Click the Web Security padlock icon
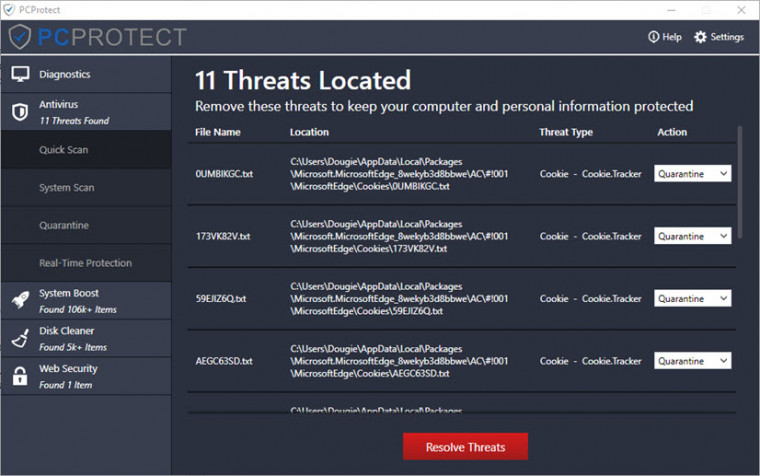The width and height of the screenshot is (760, 476). pyautogui.click(x=20, y=376)
